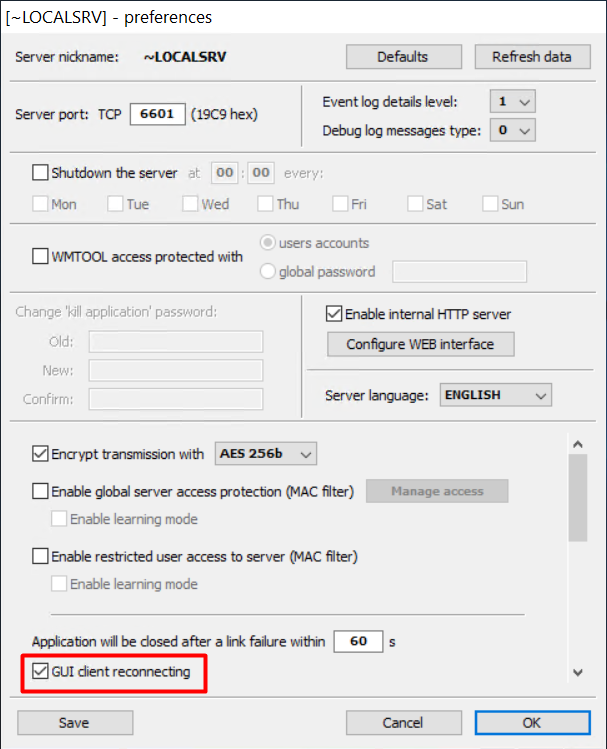Click the Server port TCP field
The image size is (607, 749).
[157, 114]
